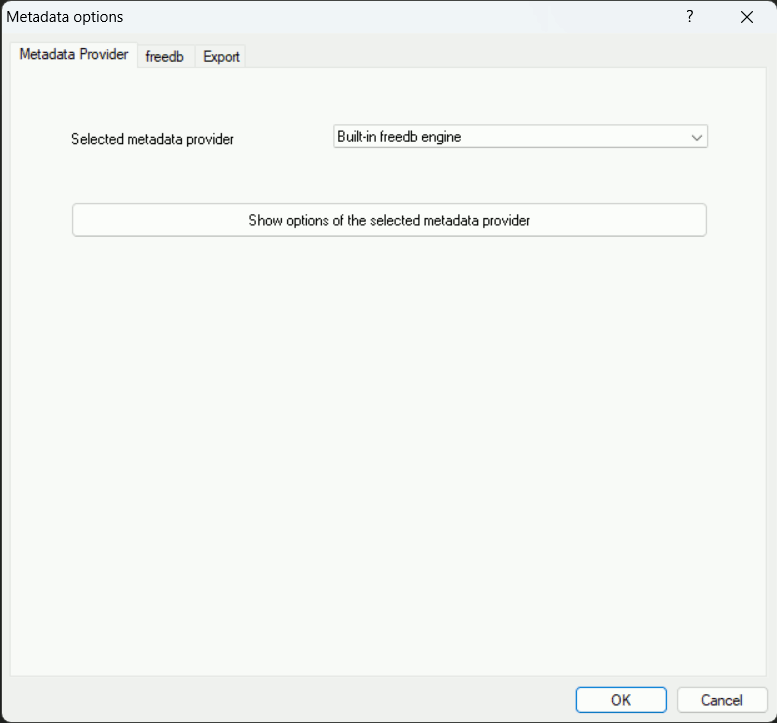Show options of the selected metadata provider
The width and height of the screenshot is (777, 723).
point(389,220)
